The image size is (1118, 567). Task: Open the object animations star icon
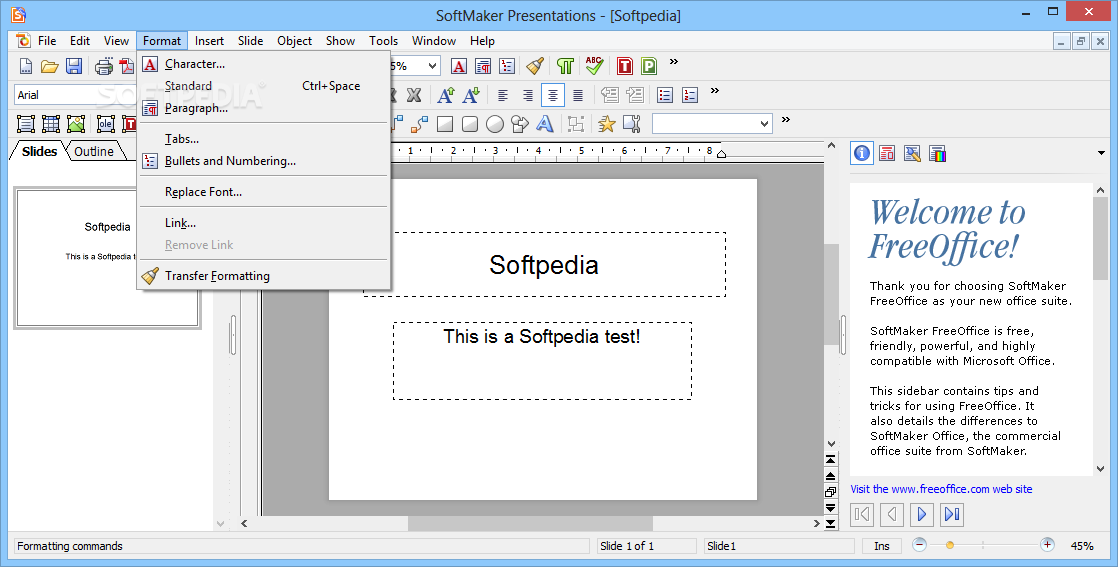(x=607, y=124)
